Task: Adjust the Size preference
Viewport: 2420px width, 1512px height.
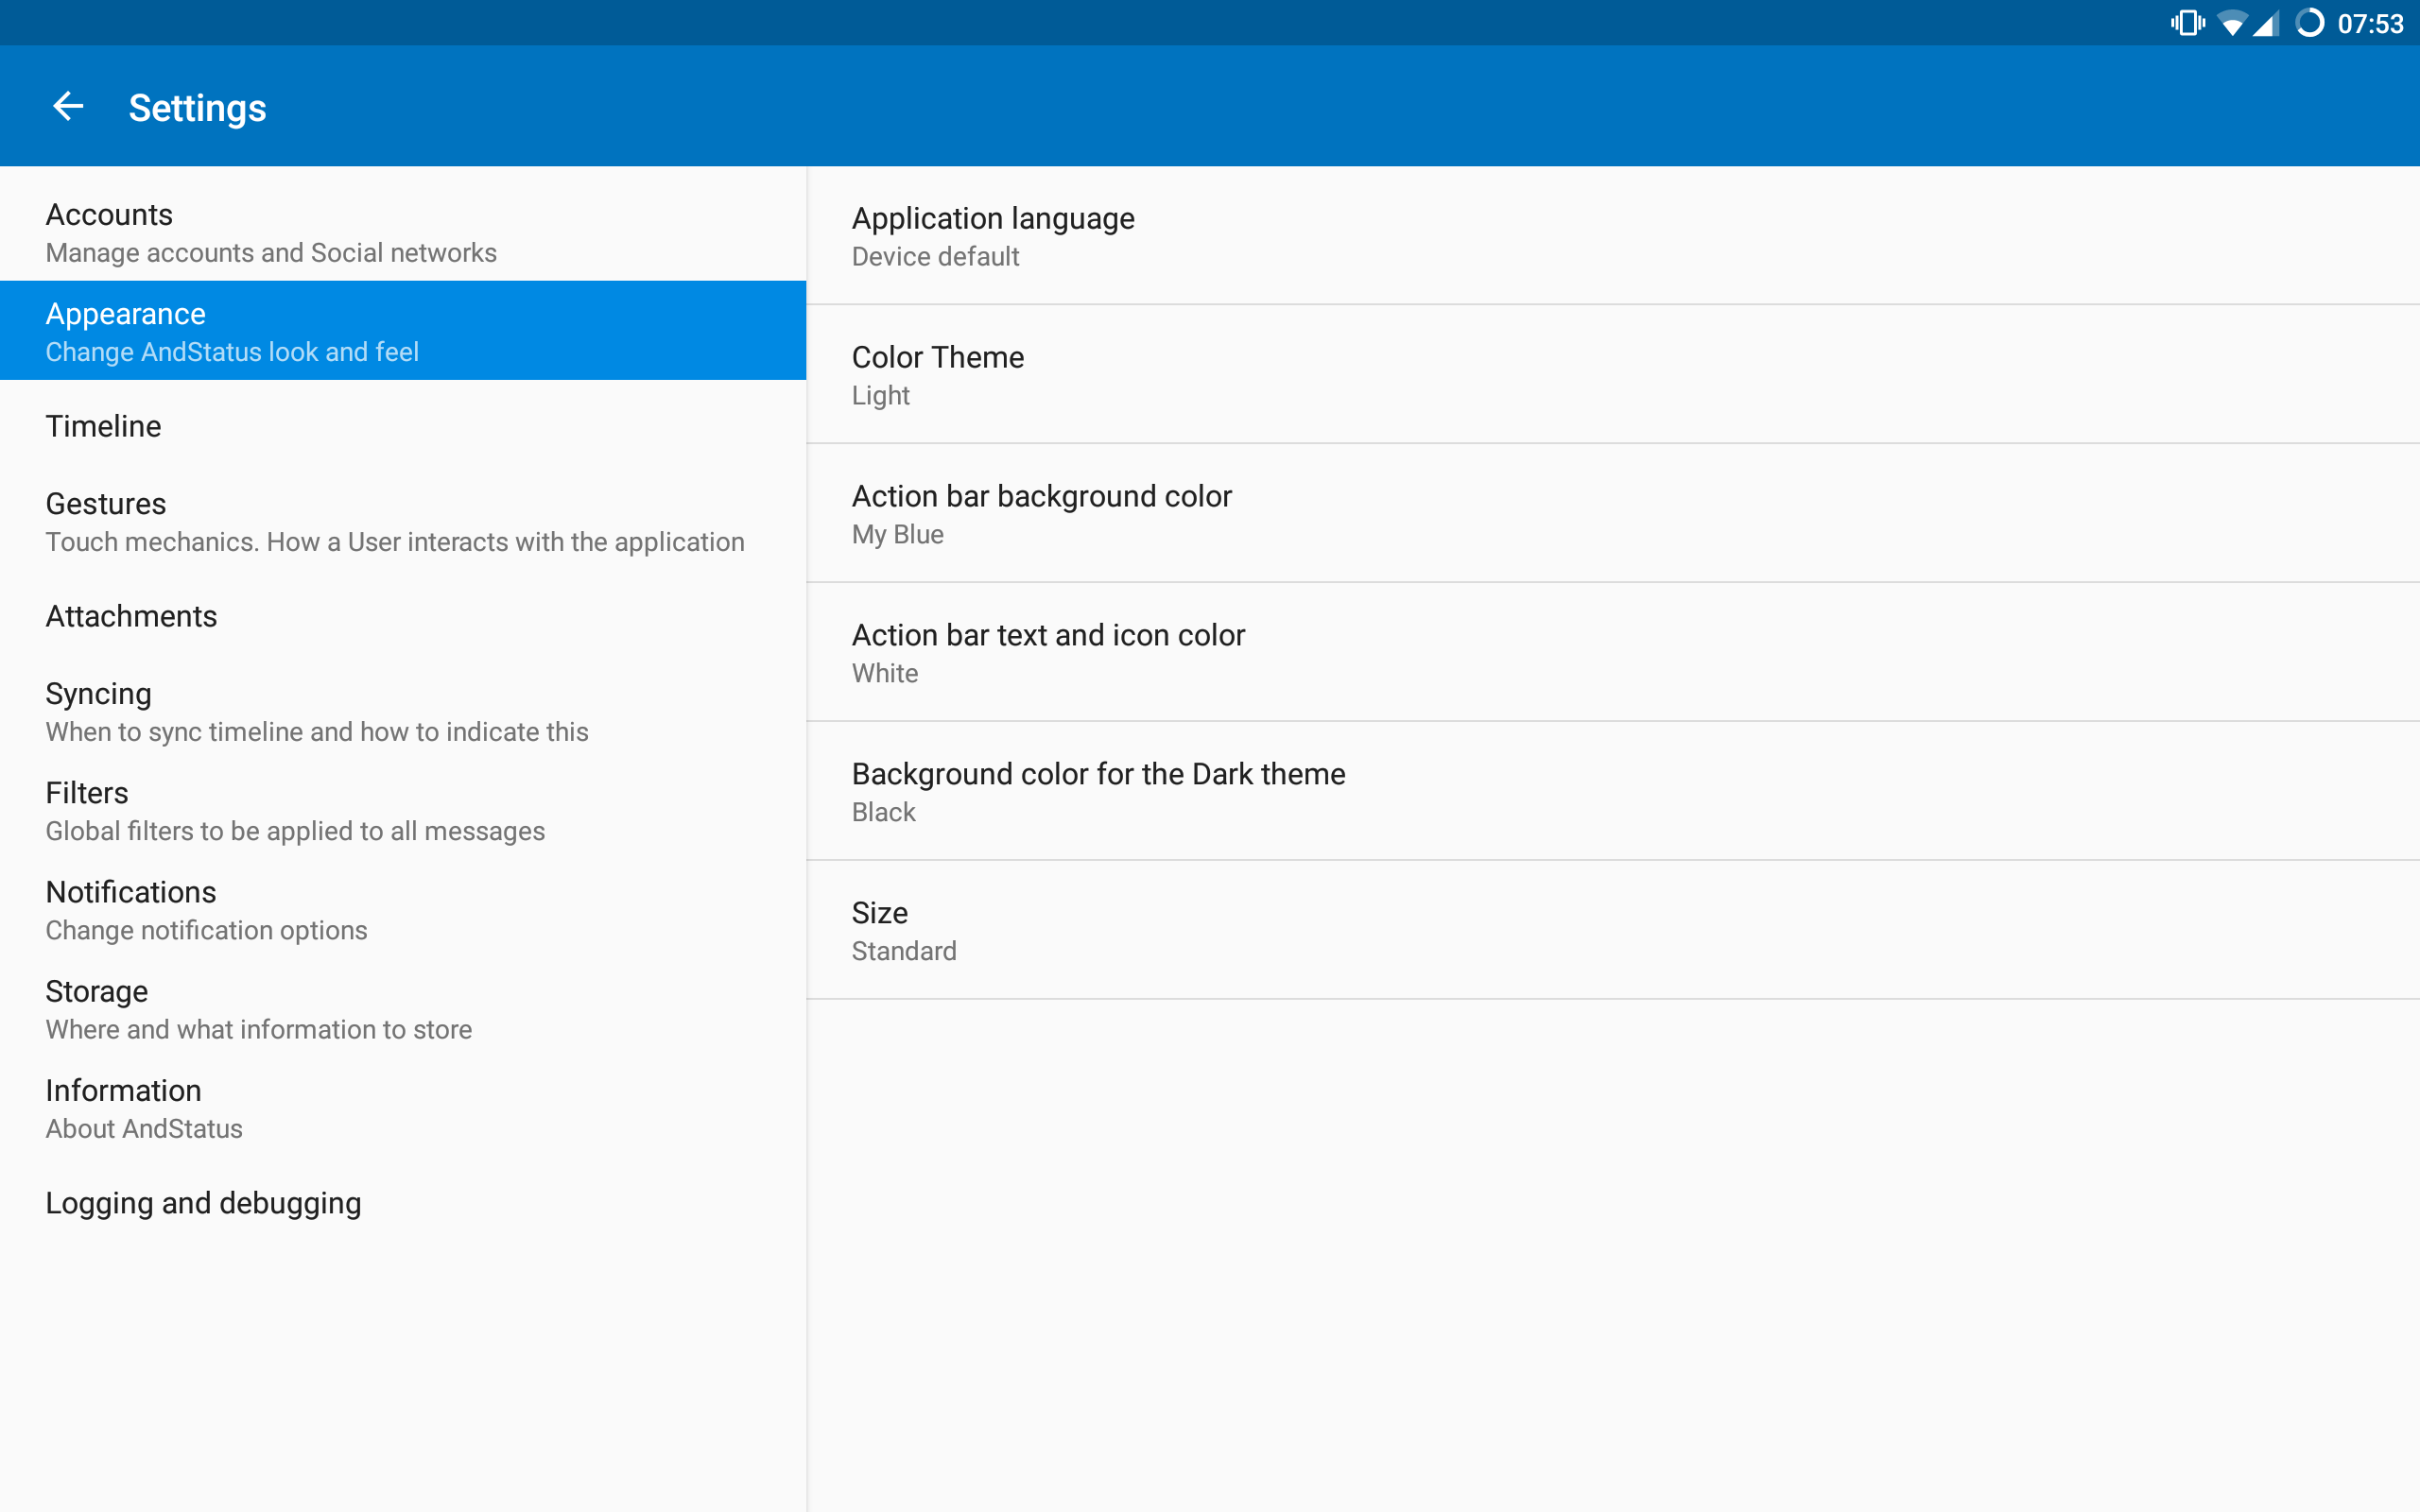Action: [x=1612, y=930]
